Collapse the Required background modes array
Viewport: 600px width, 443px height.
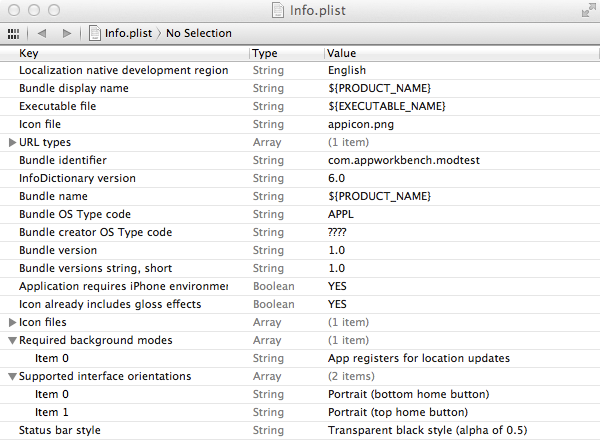click(13, 341)
